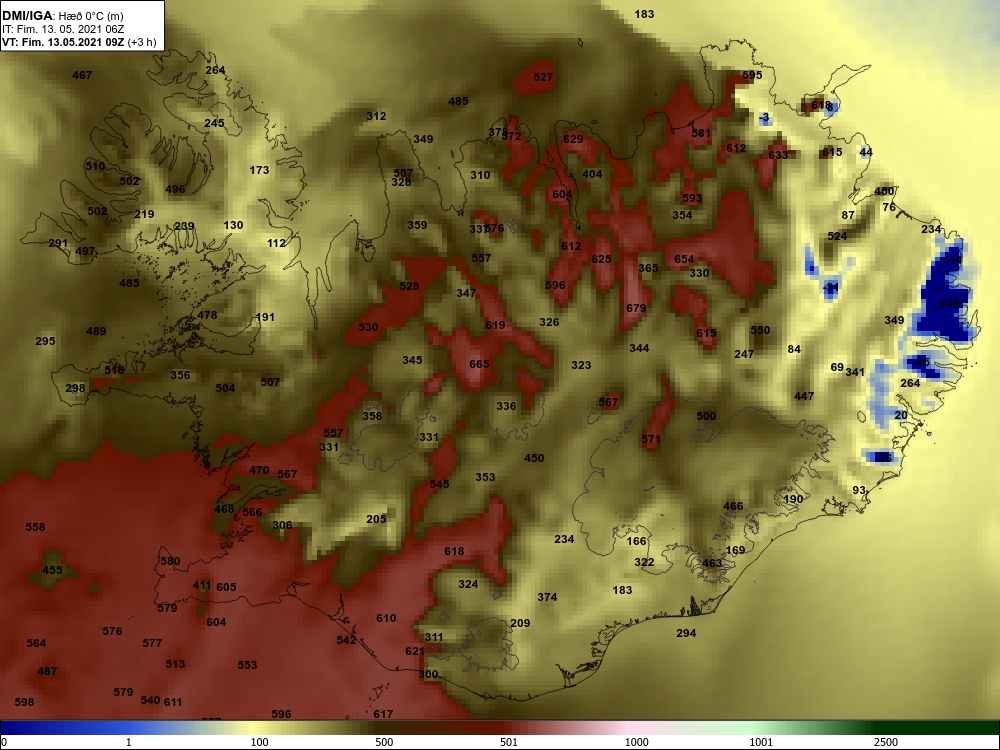Click the map value '595'
The height and width of the screenshot is (750, 1000).
pyautogui.click(x=752, y=75)
